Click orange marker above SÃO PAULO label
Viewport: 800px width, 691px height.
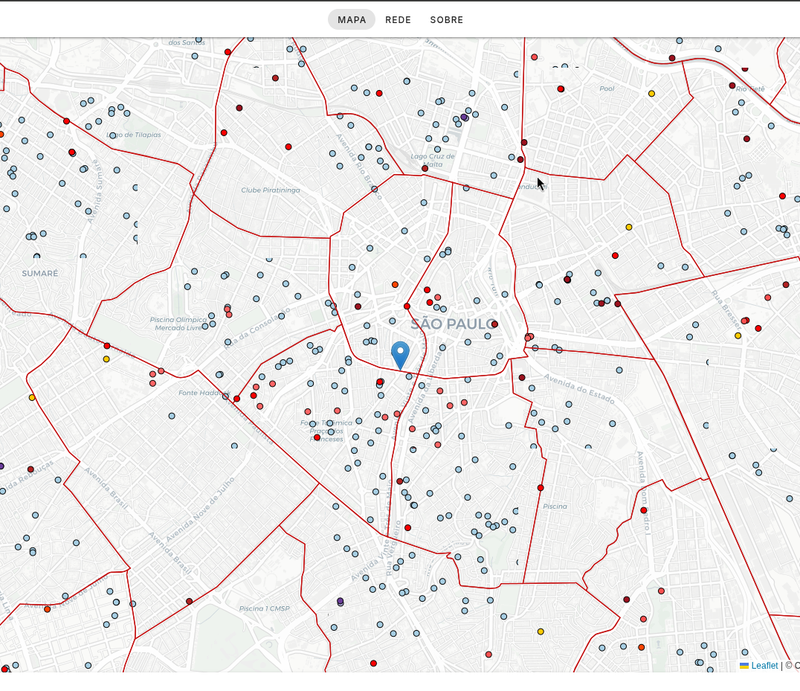point(395,285)
